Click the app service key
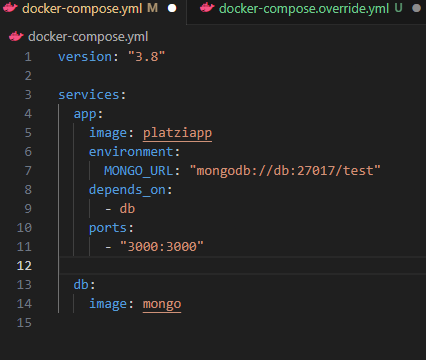Screen dimensions: 426x360 pos(85,114)
